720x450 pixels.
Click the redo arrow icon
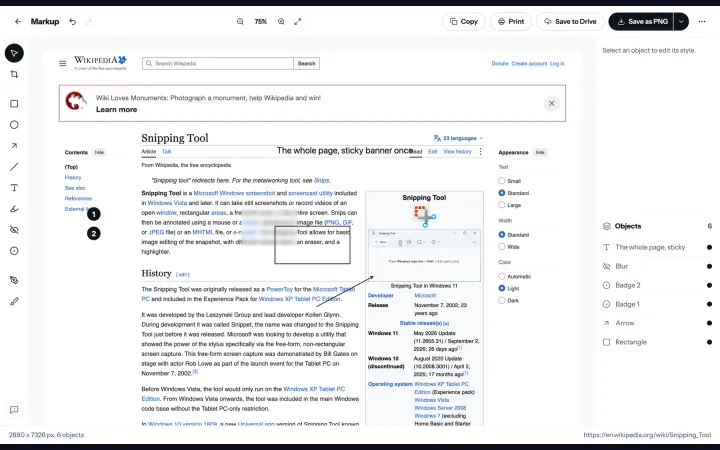pyautogui.click(x=89, y=22)
